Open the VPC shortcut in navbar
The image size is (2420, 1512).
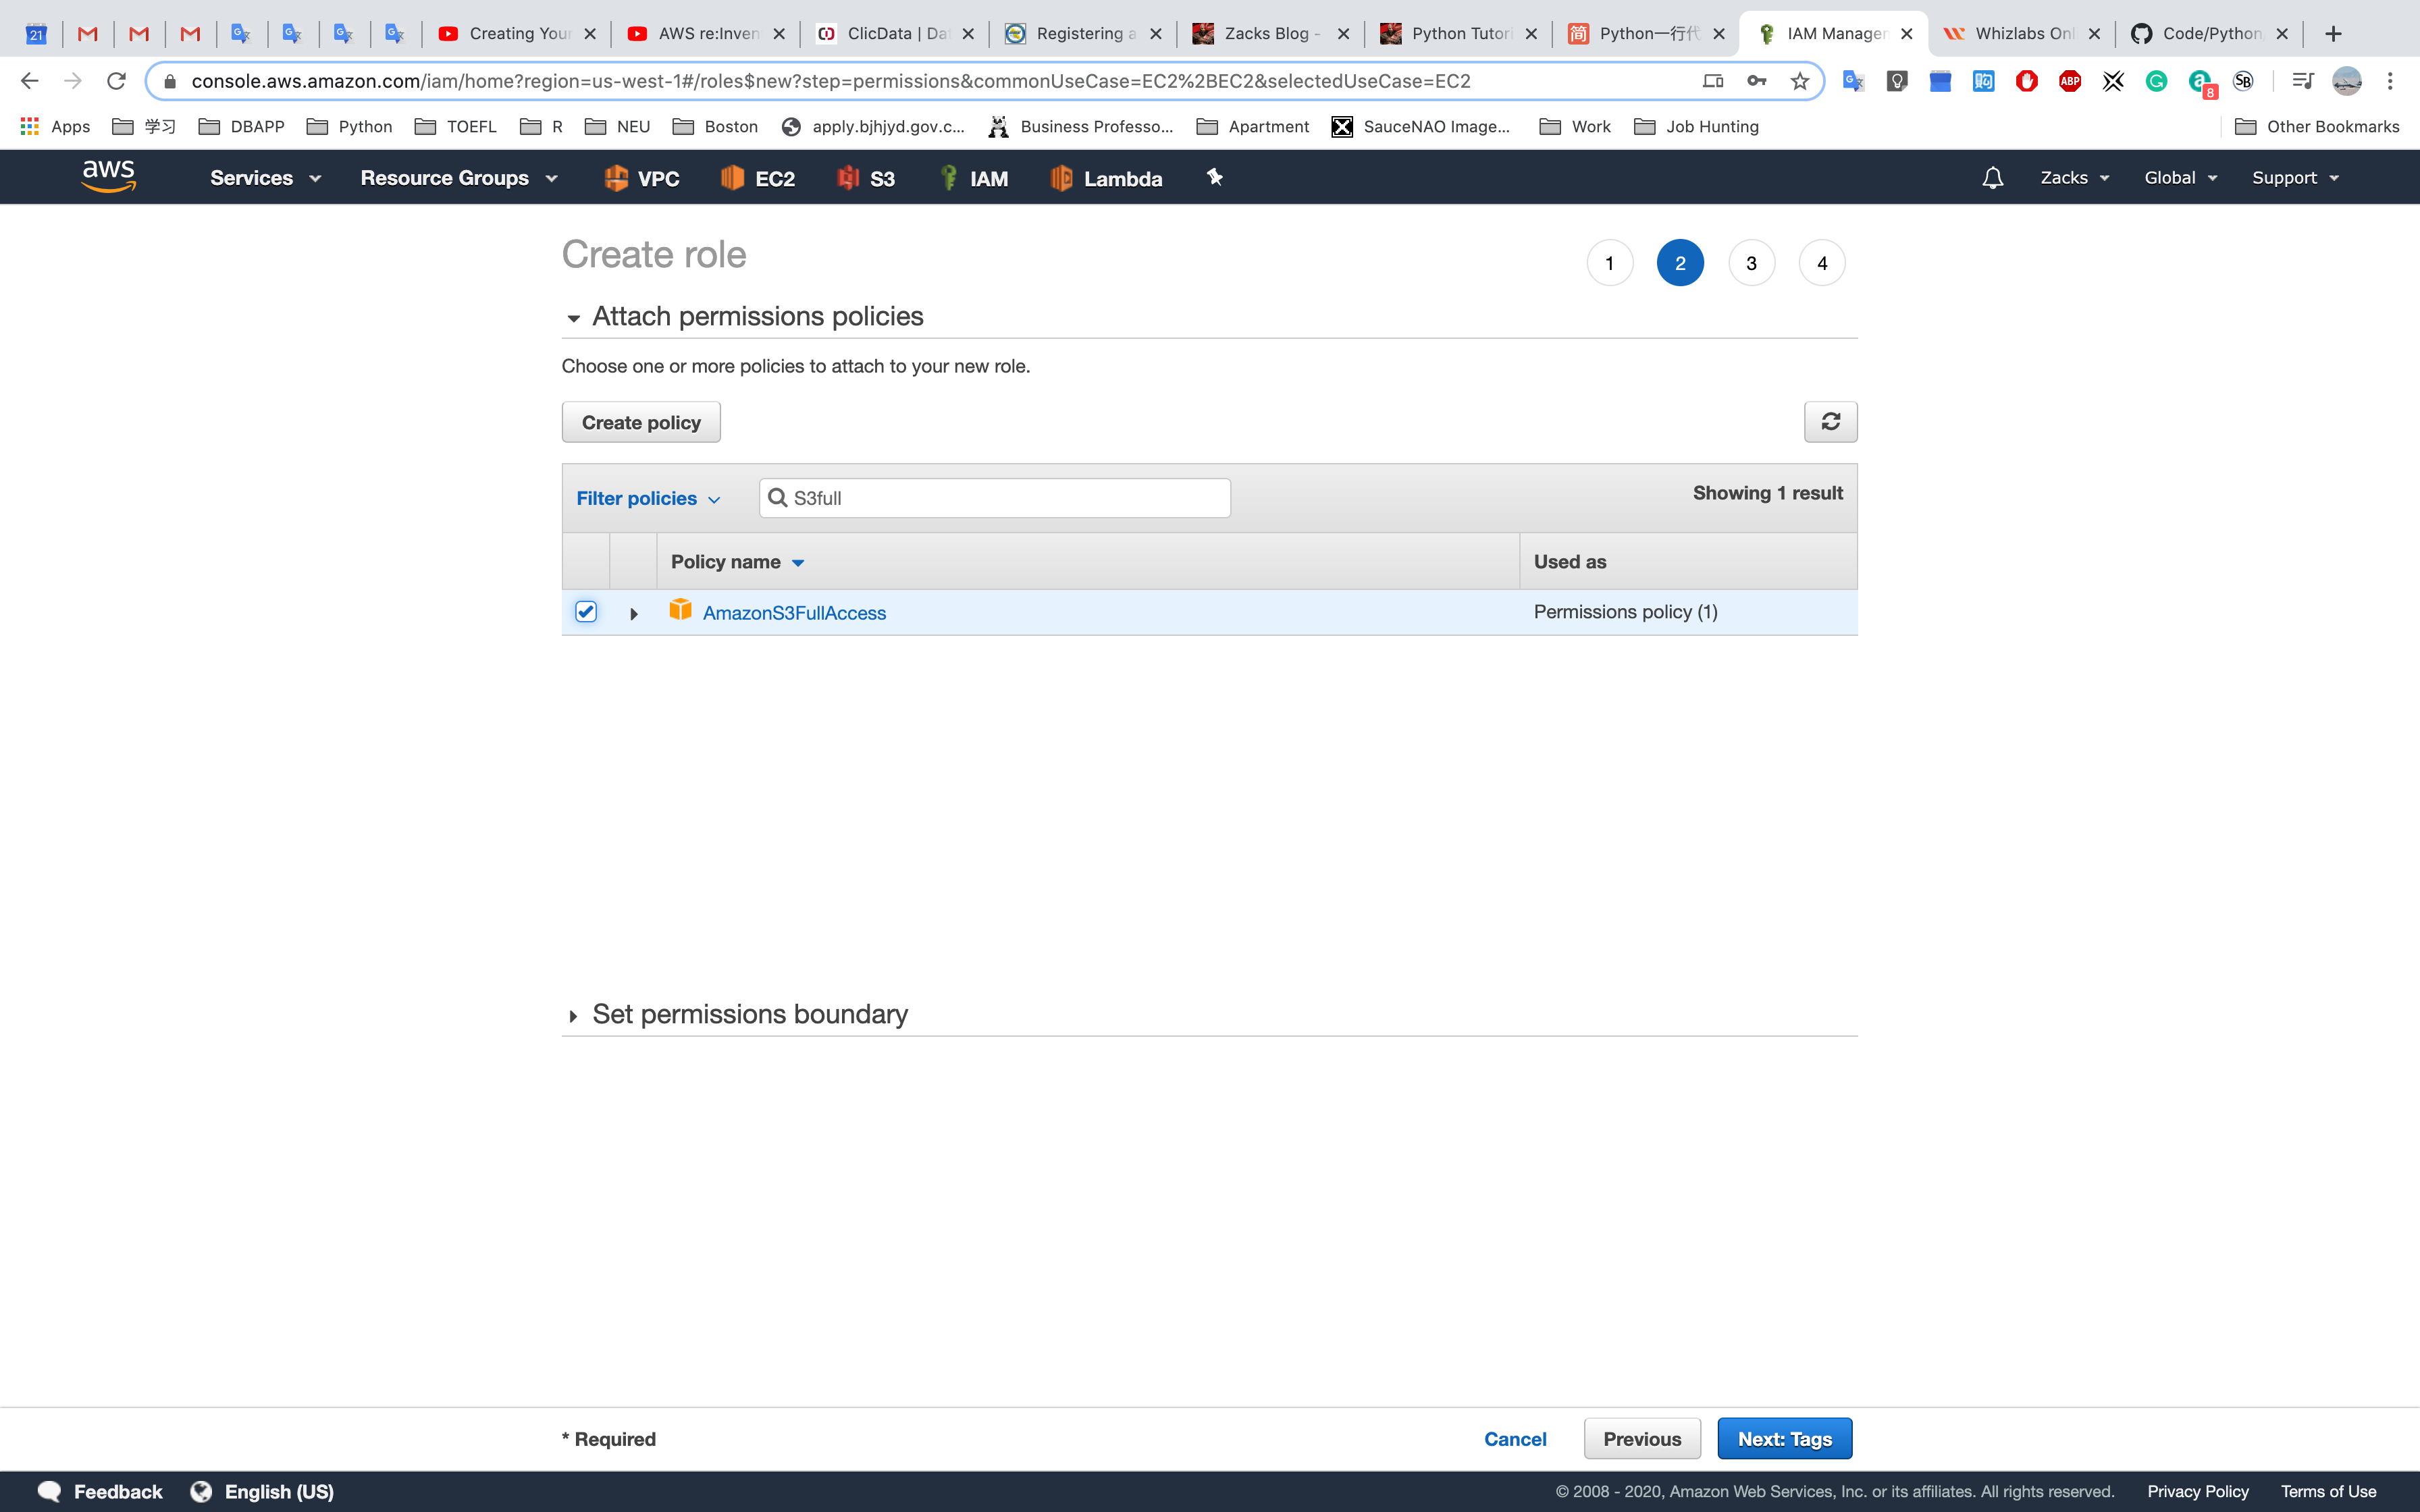click(642, 178)
